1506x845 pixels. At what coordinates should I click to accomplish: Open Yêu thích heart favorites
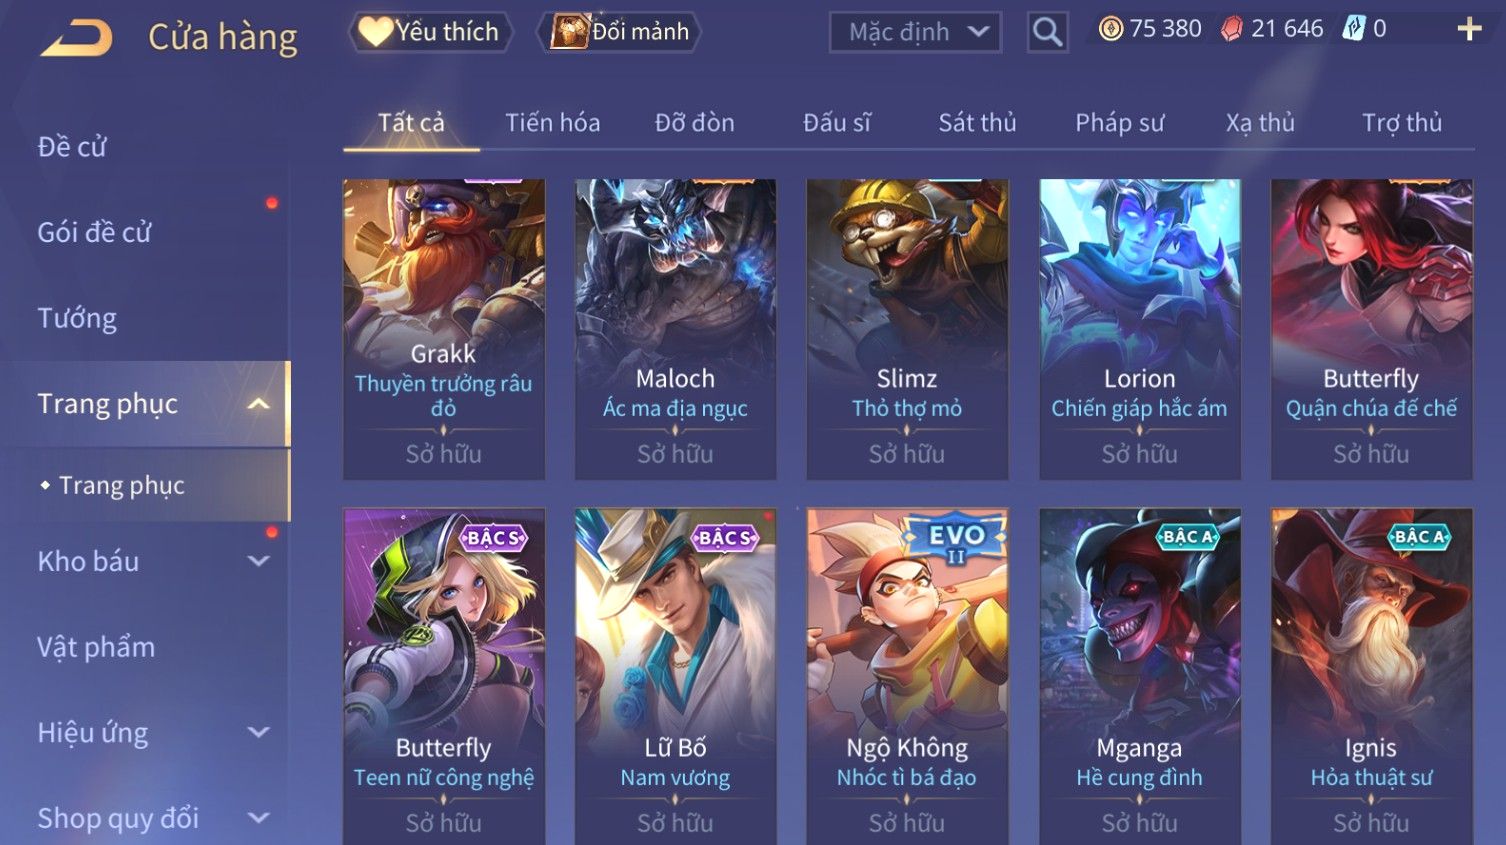(x=430, y=32)
